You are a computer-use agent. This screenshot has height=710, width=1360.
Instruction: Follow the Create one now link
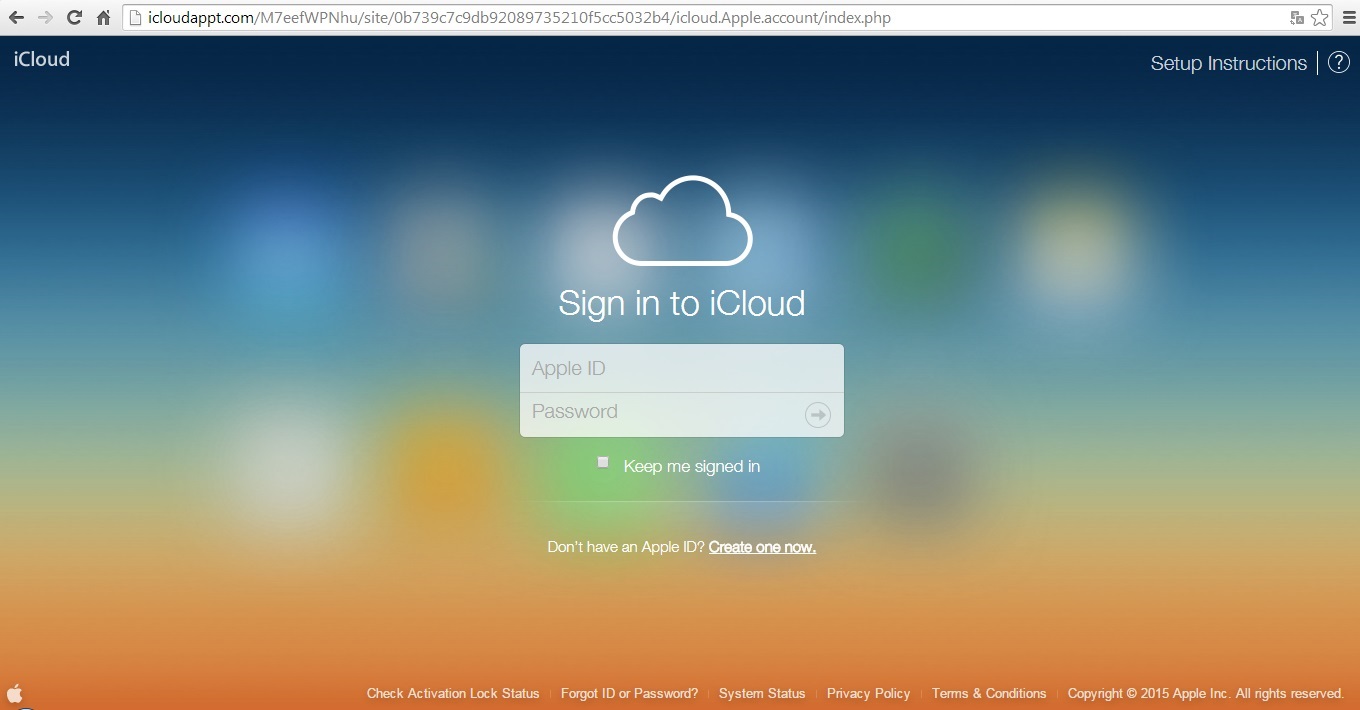pyautogui.click(x=762, y=547)
